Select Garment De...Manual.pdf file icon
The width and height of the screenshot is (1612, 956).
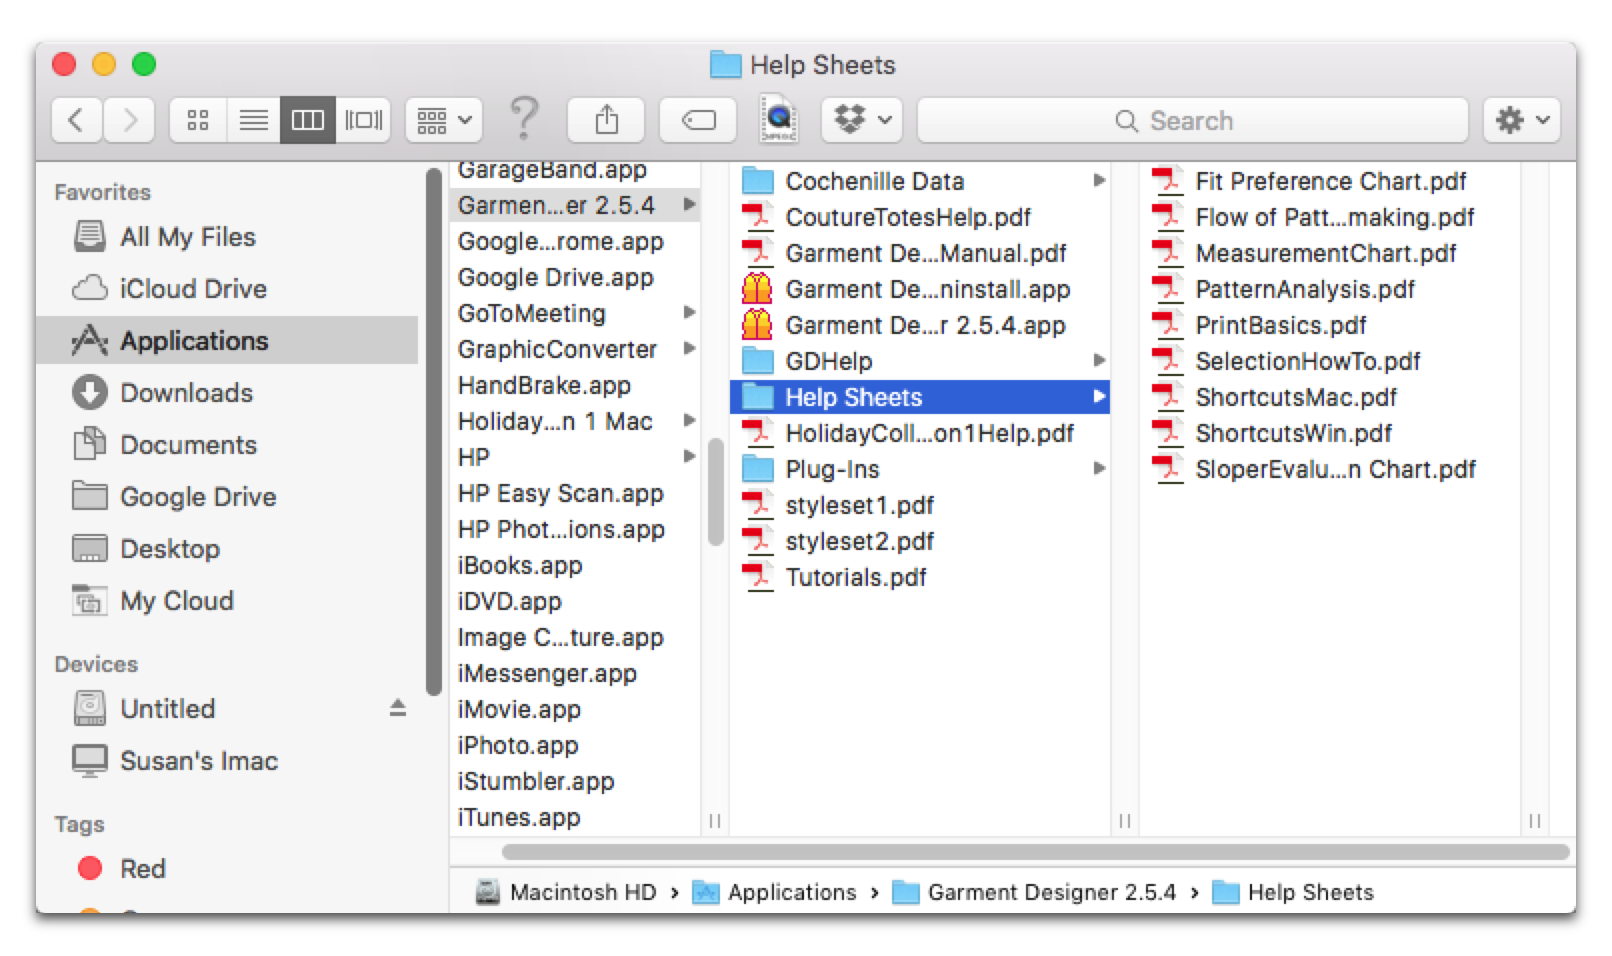(757, 253)
